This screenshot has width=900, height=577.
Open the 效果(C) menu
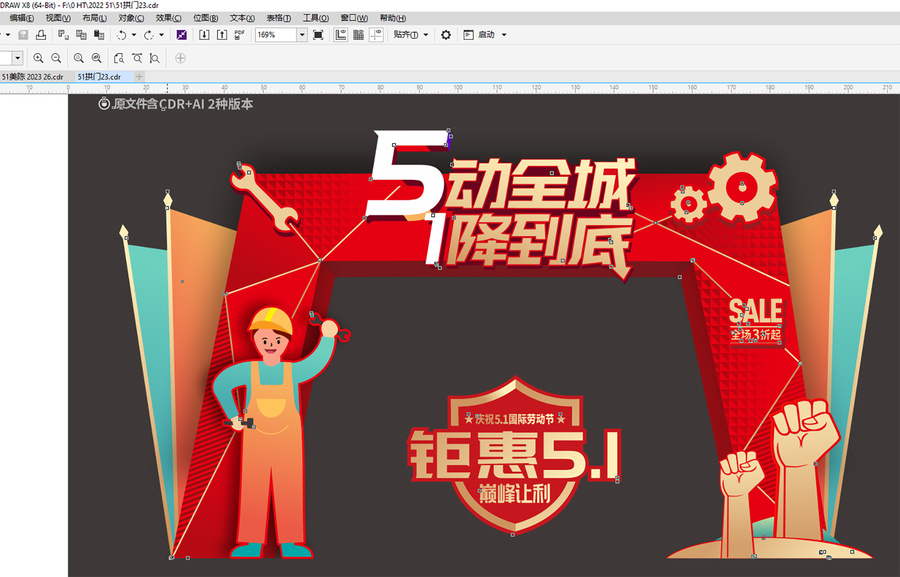pyautogui.click(x=168, y=18)
